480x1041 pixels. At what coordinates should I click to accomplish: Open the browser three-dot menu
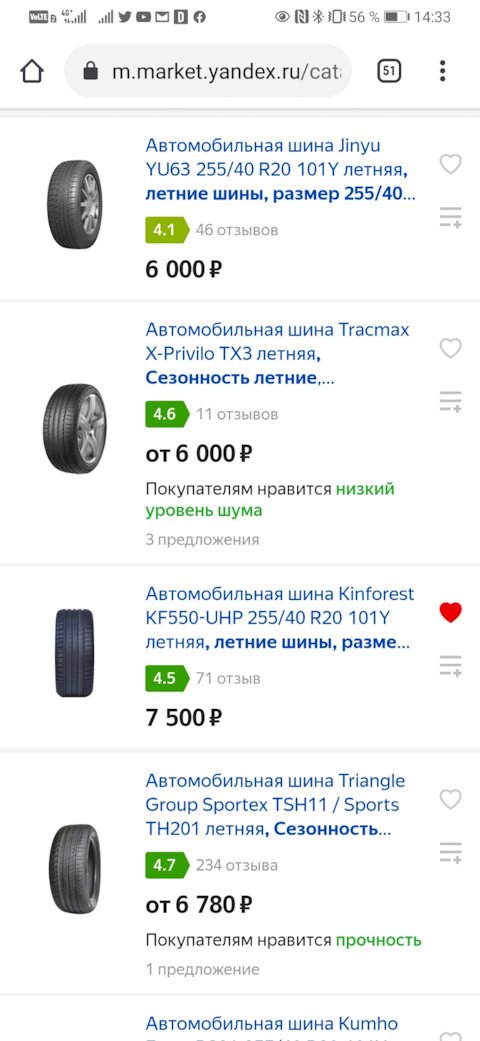click(x=443, y=71)
